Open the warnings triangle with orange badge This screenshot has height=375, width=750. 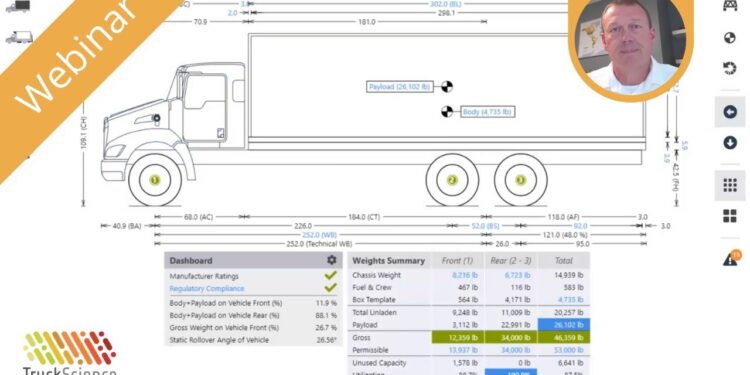[731, 258]
